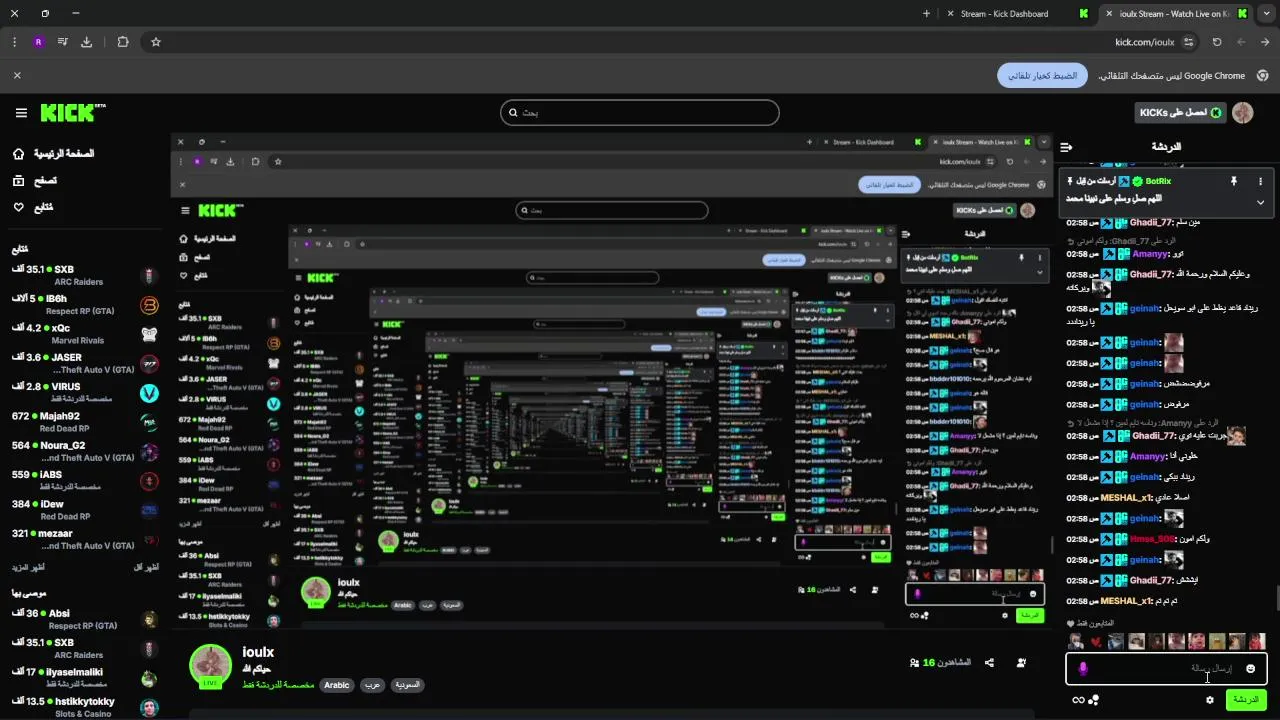Open the Kick sidebar hamburger menu
The image size is (1280, 720).
click(20, 113)
